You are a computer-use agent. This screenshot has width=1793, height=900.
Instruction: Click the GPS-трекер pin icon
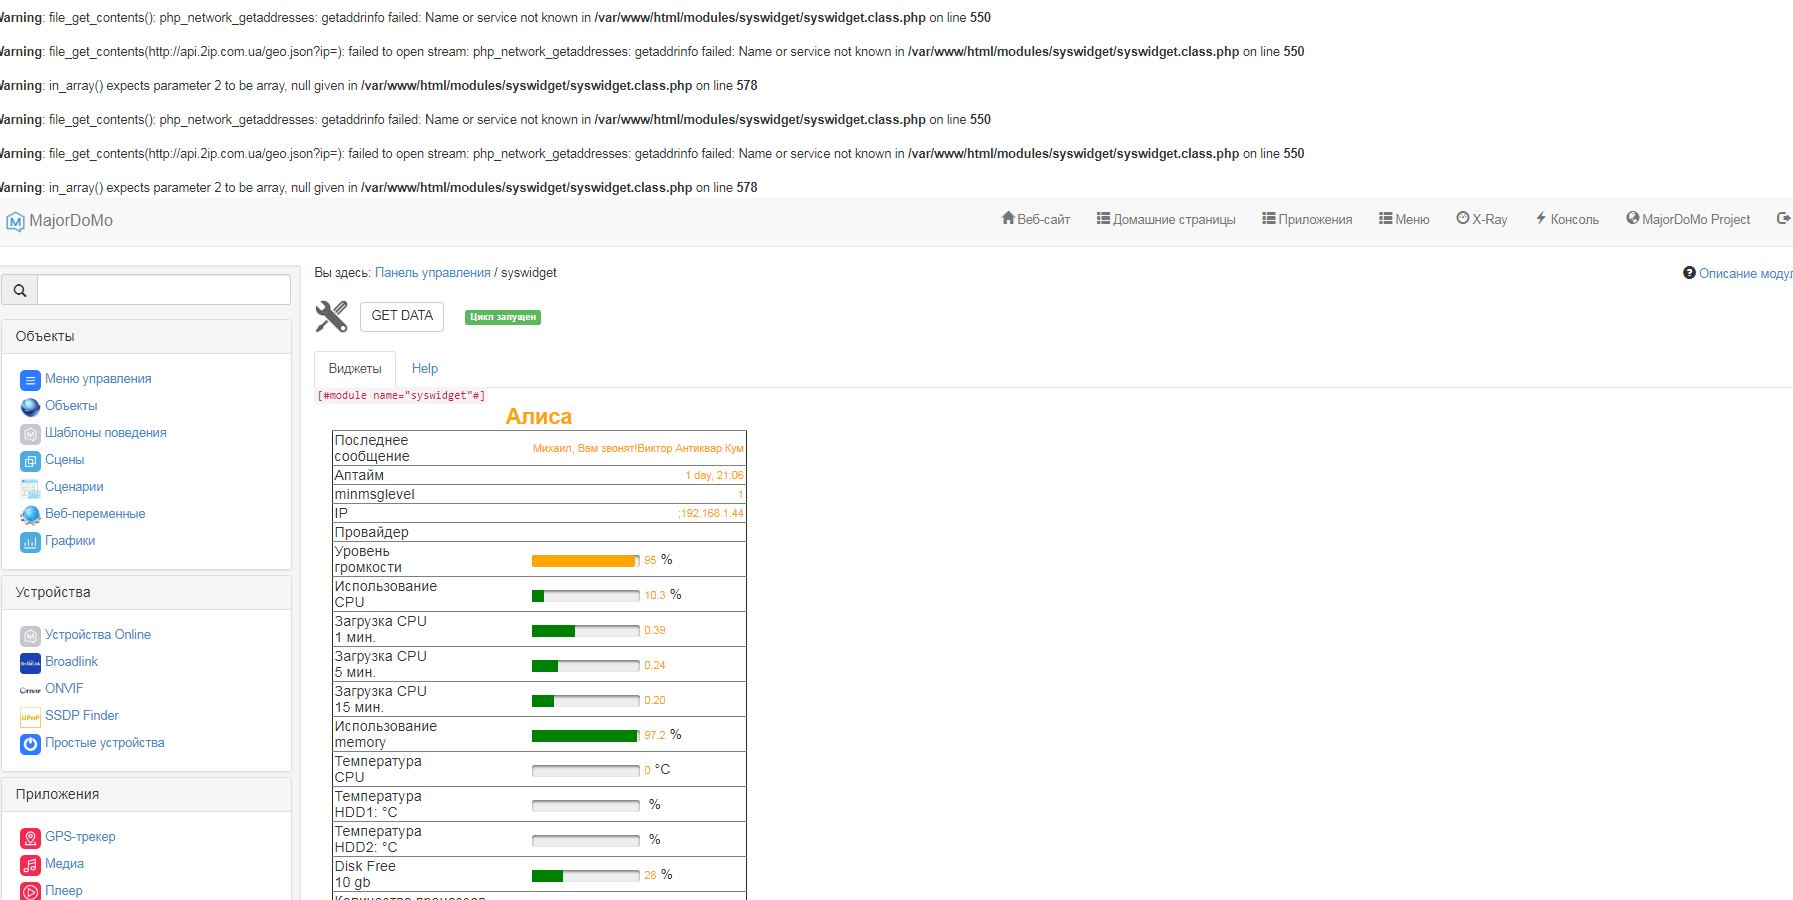click(30, 838)
